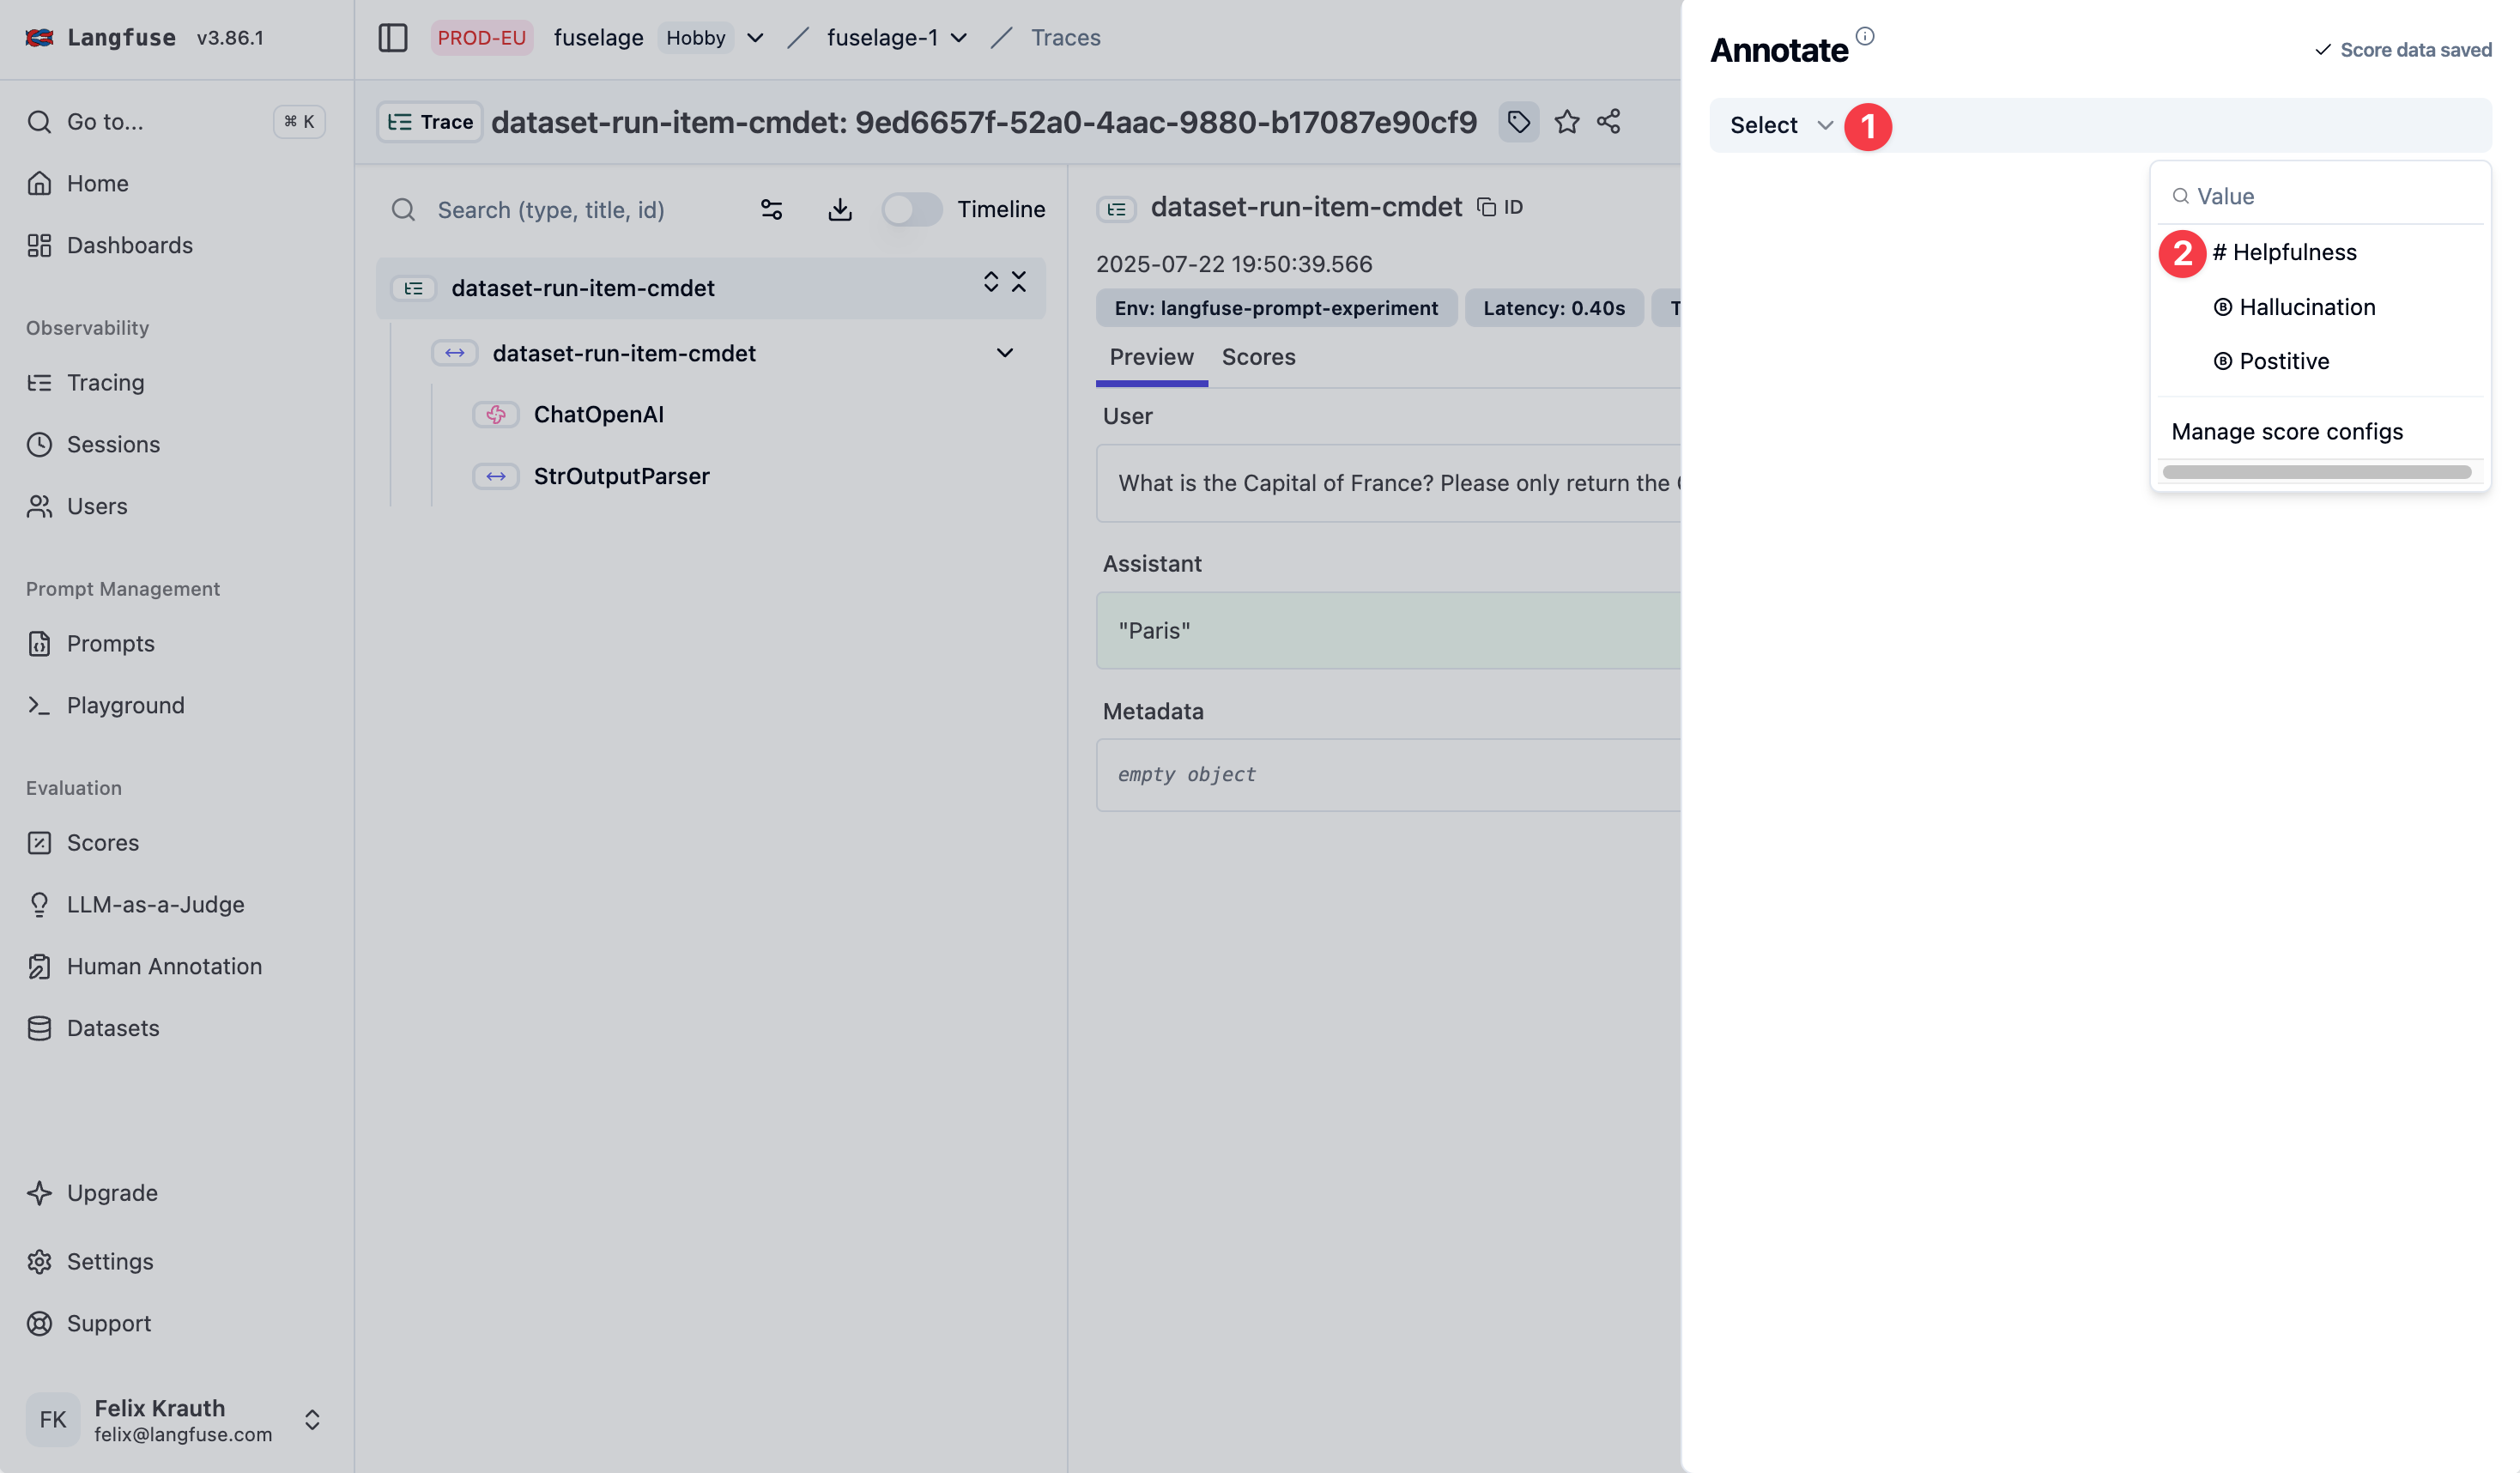Collapse the dataset-run-item-cmdet child span
Screen dimensions: 2520x1473
pos(1004,353)
